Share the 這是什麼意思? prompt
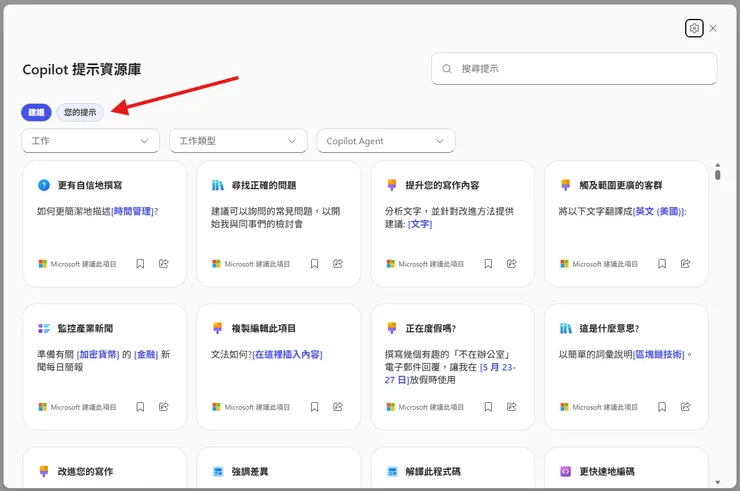Viewport: 740px width, 491px height. pos(685,406)
